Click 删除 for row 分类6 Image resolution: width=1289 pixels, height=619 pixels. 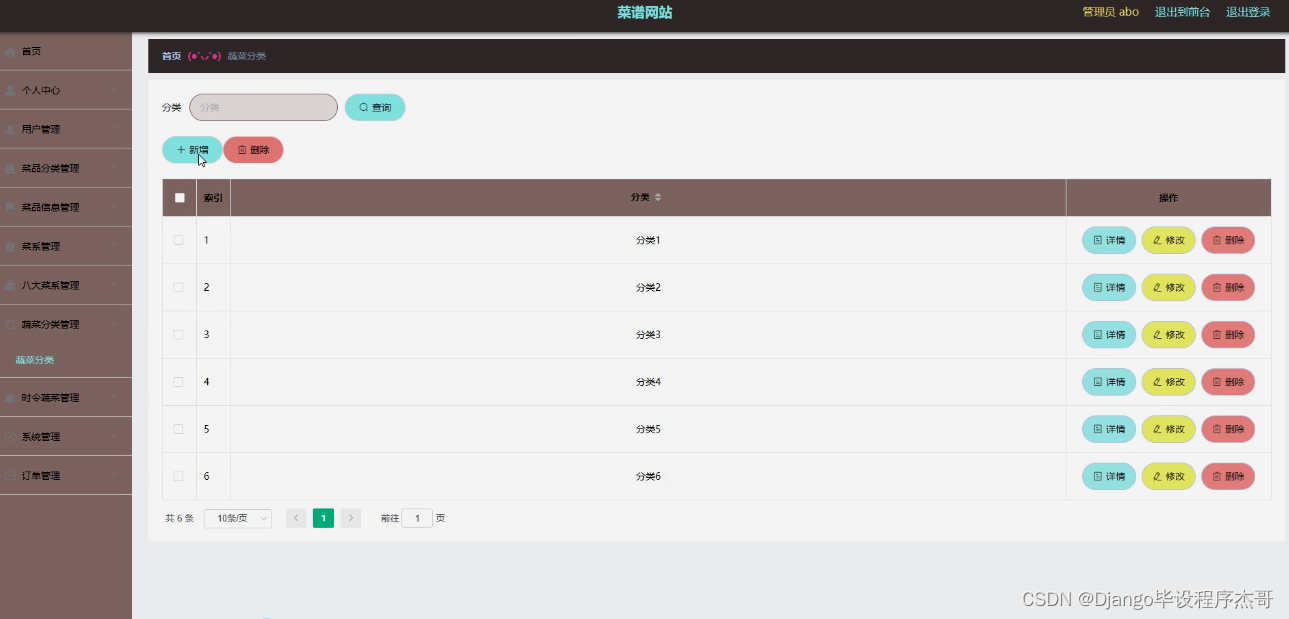1228,477
